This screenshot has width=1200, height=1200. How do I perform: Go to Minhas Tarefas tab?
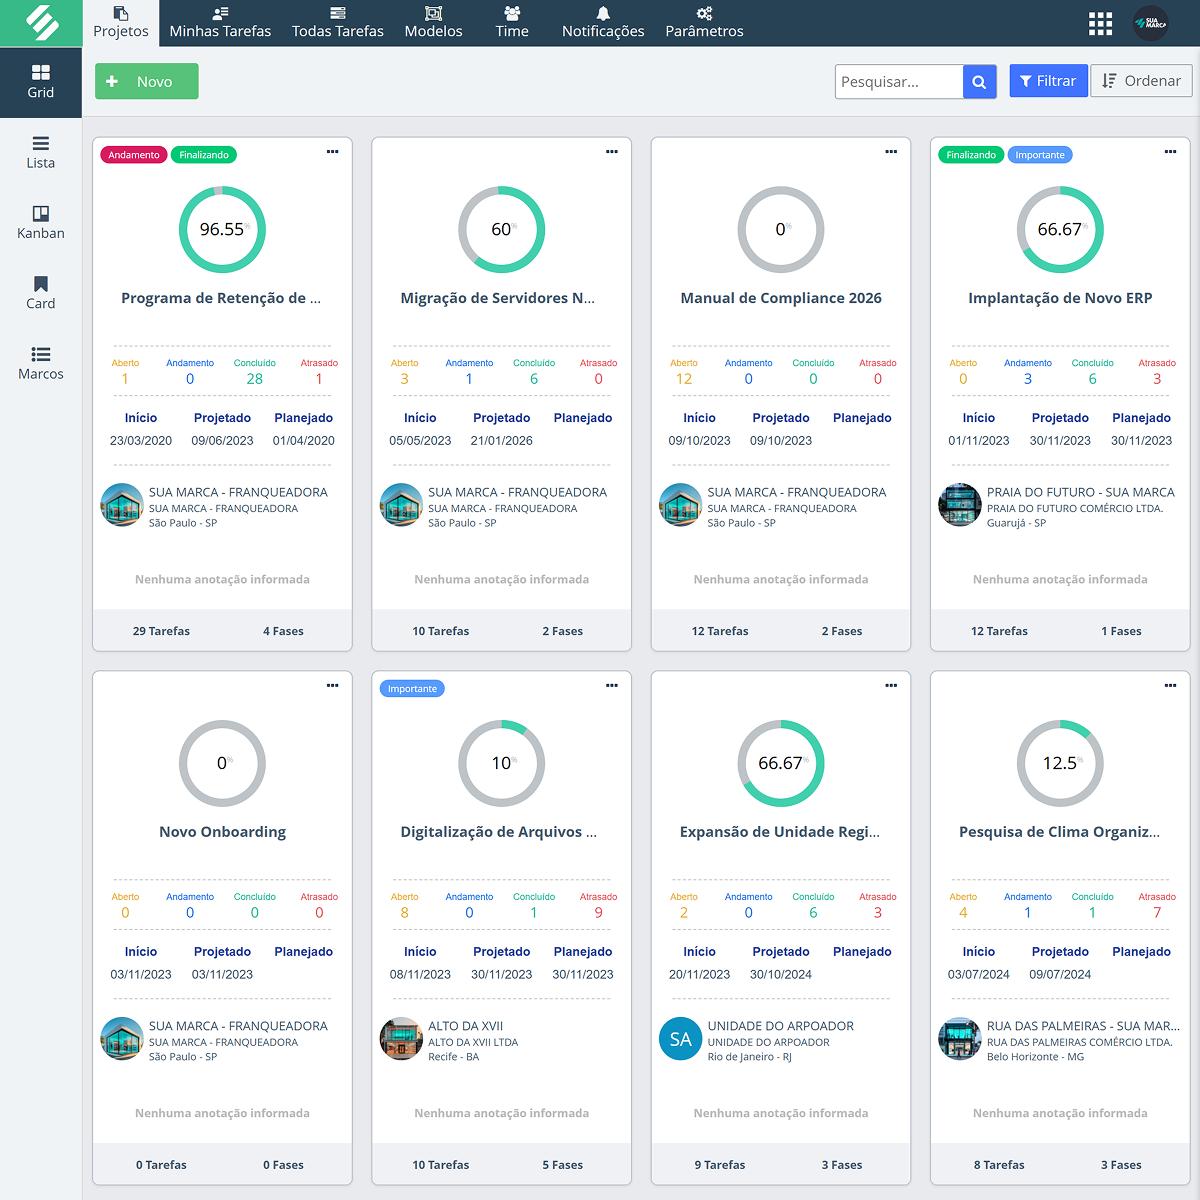[220, 22]
